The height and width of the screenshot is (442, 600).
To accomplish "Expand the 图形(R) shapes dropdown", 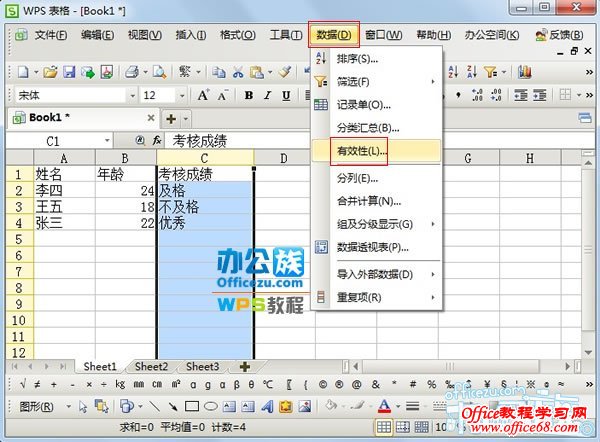I will pos(68,406).
